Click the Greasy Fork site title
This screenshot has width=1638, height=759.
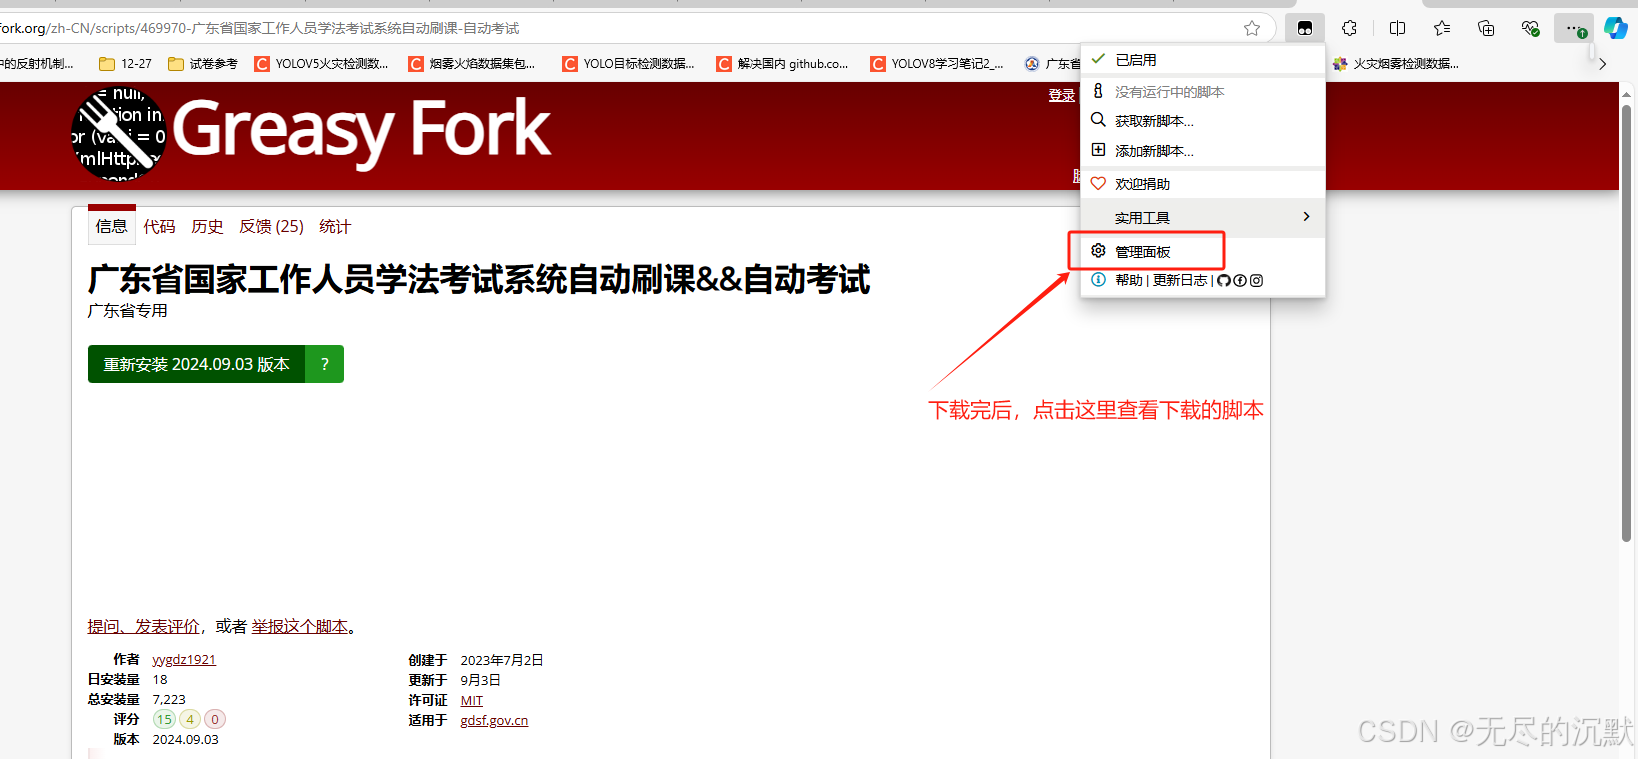pyautogui.click(x=361, y=130)
